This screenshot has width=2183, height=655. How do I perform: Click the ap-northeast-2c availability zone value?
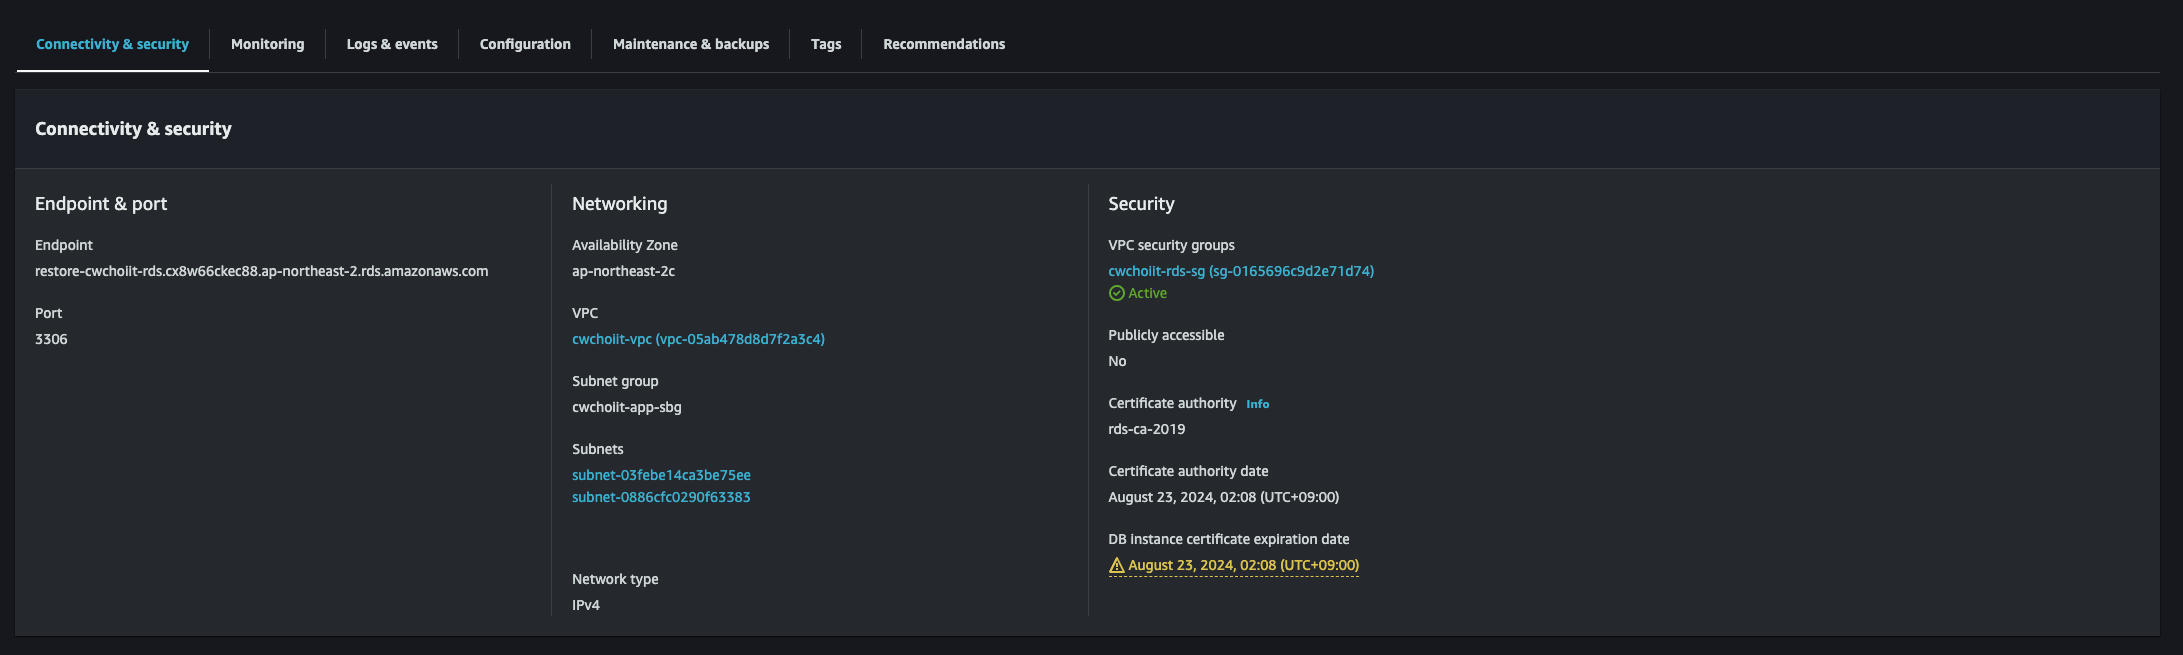(x=623, y=271)
